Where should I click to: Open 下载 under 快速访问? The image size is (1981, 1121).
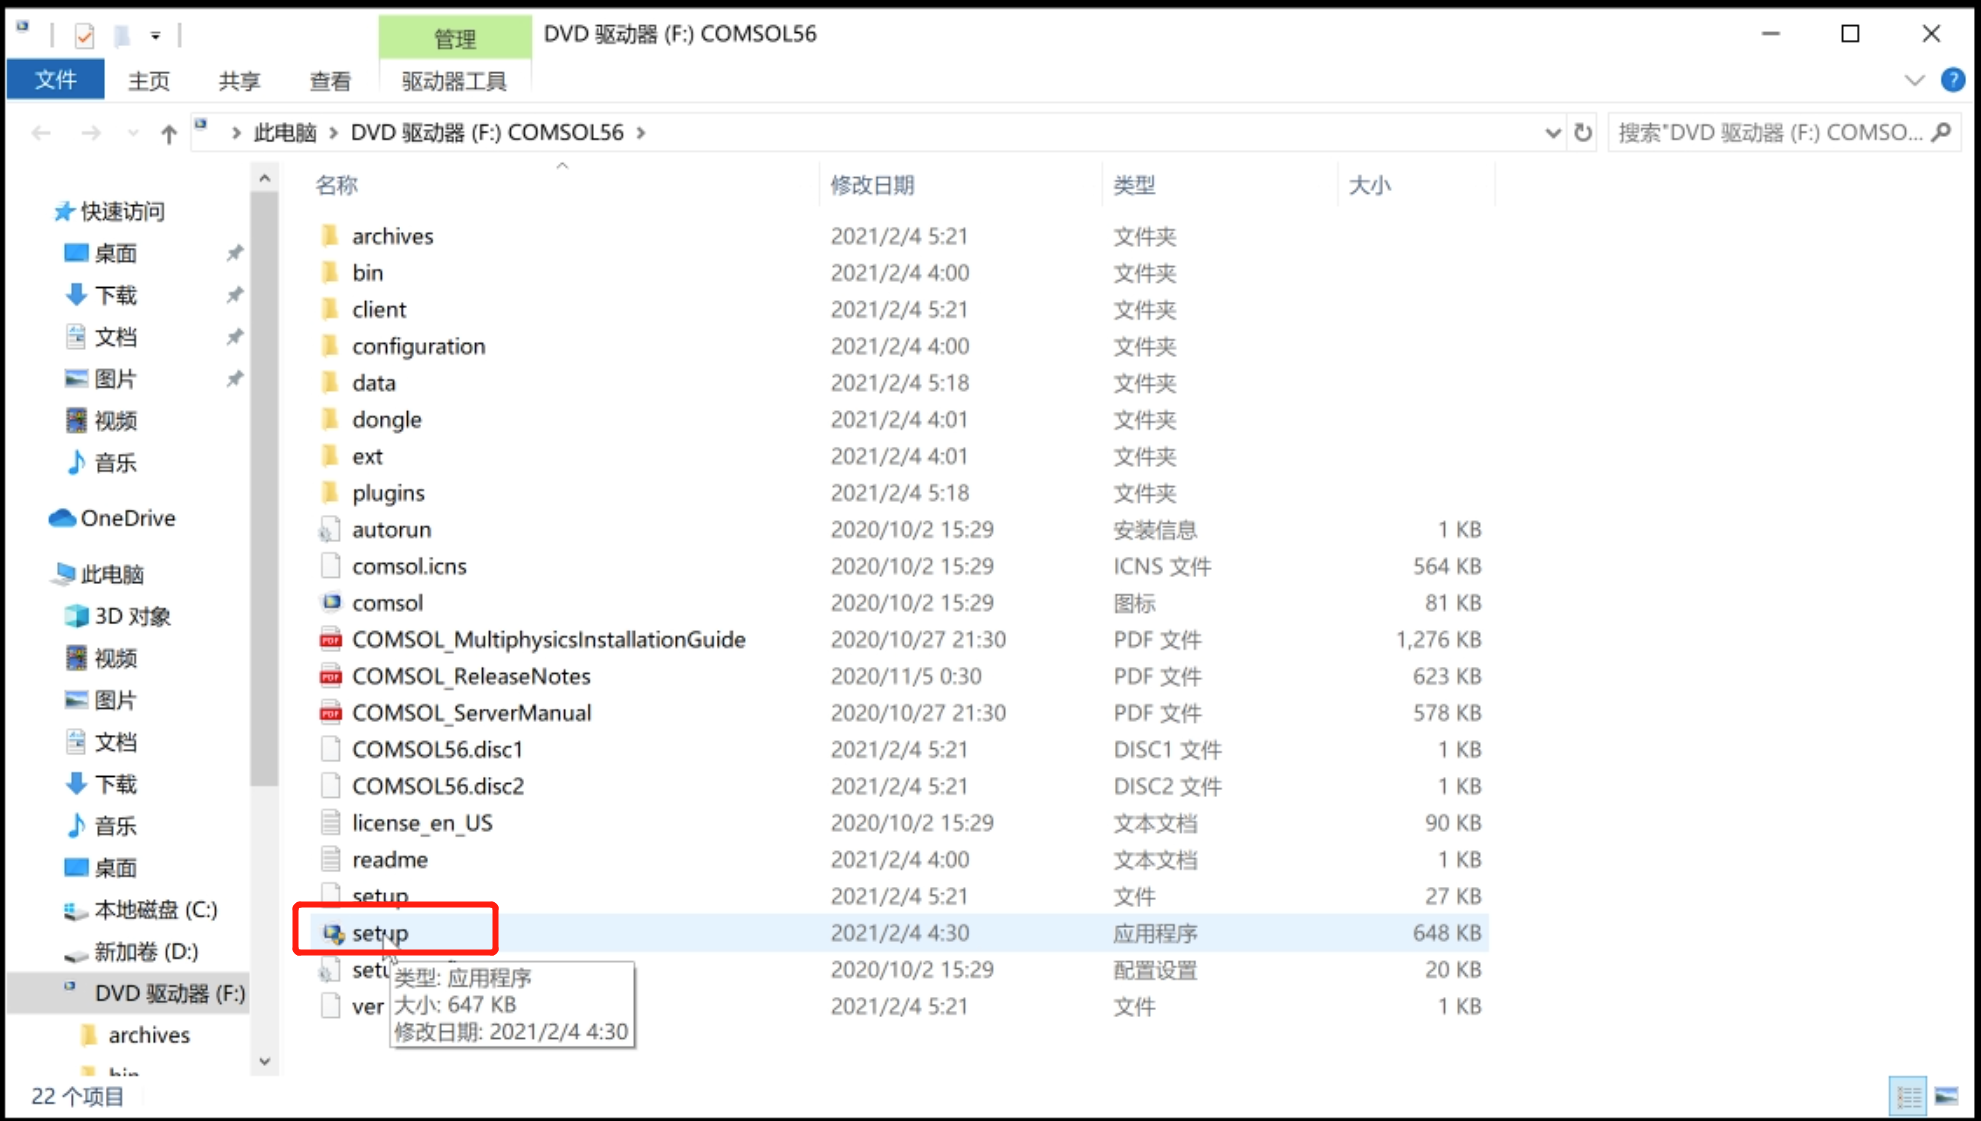point(115,296)
